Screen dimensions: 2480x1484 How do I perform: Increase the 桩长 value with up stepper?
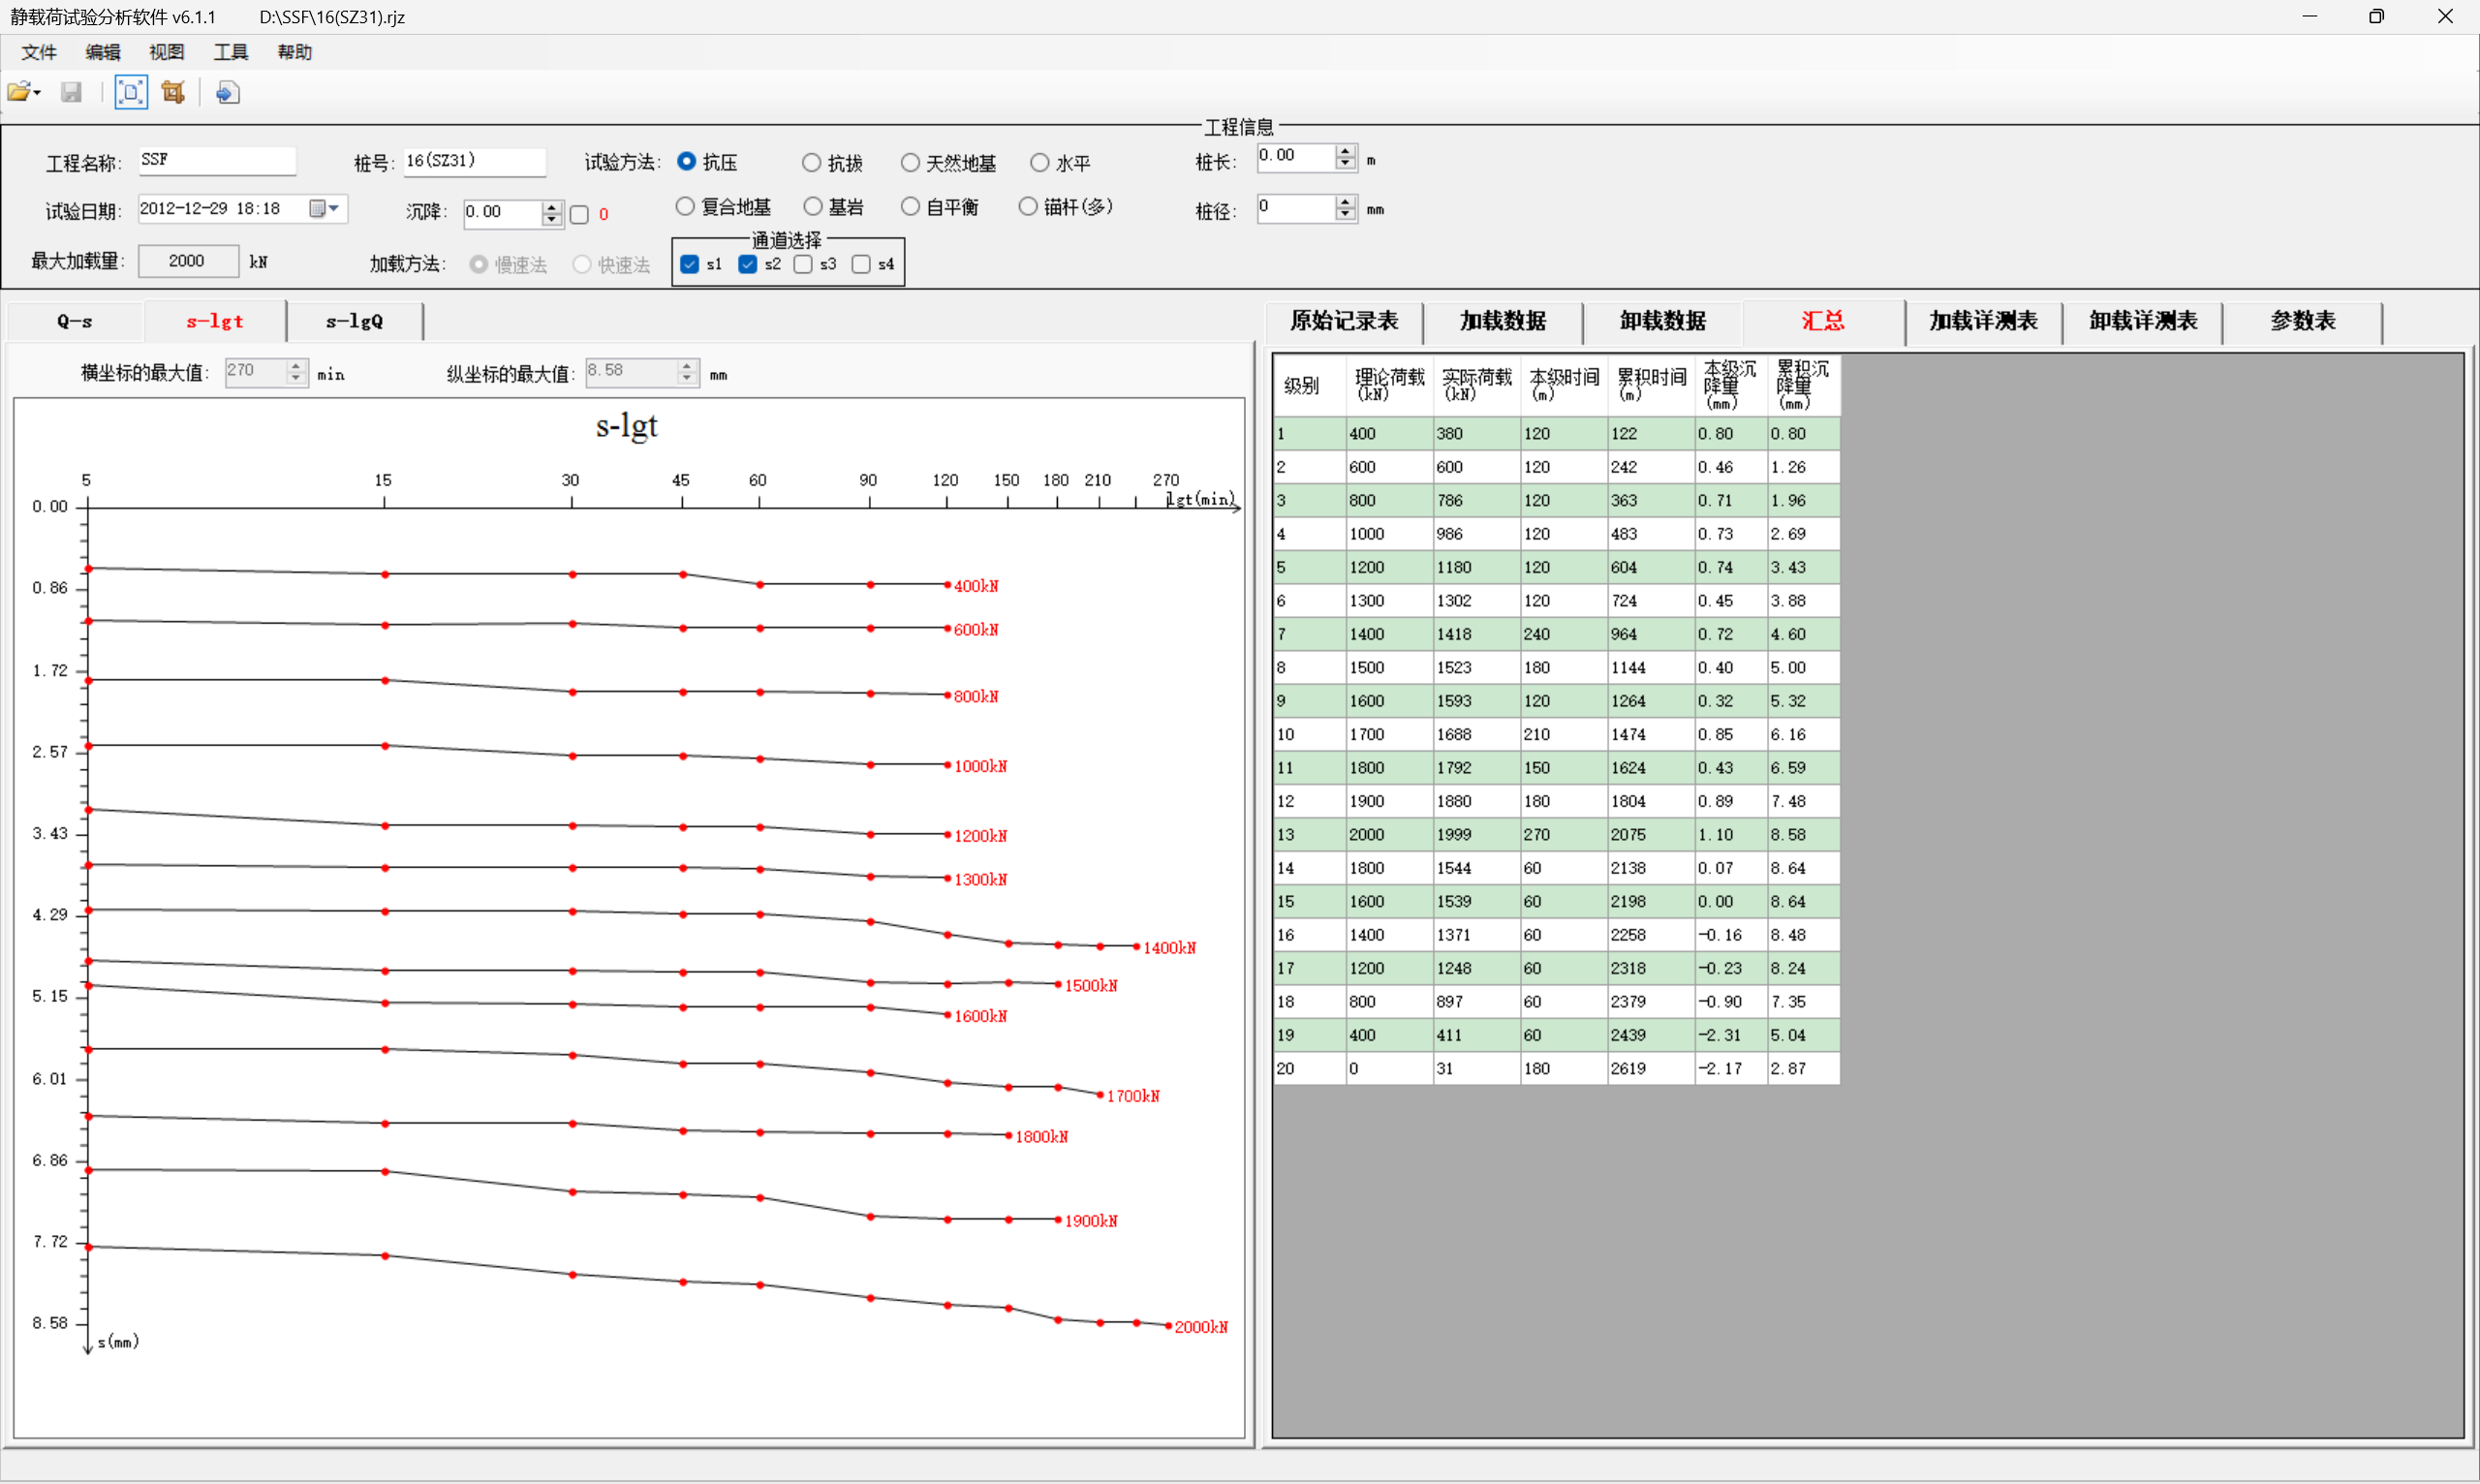click(x=1346, y=151)
